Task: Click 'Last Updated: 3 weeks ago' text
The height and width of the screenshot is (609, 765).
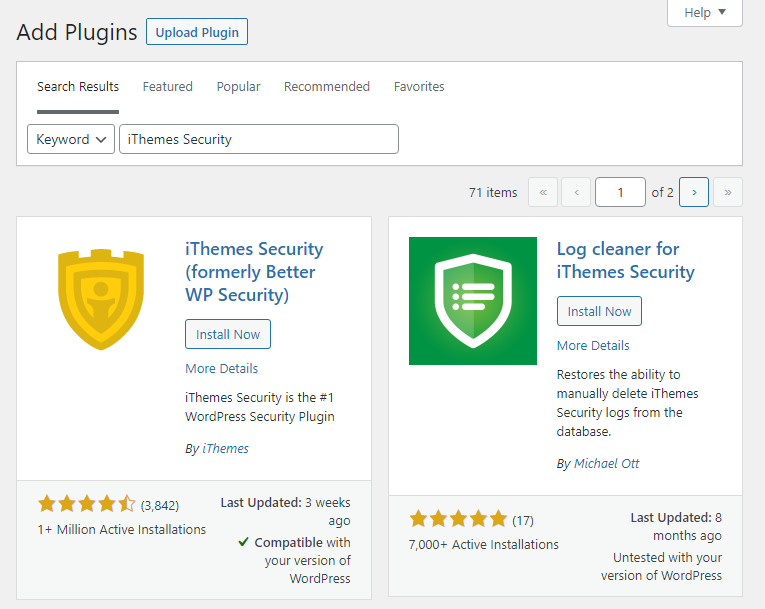Action: (285, 511)
